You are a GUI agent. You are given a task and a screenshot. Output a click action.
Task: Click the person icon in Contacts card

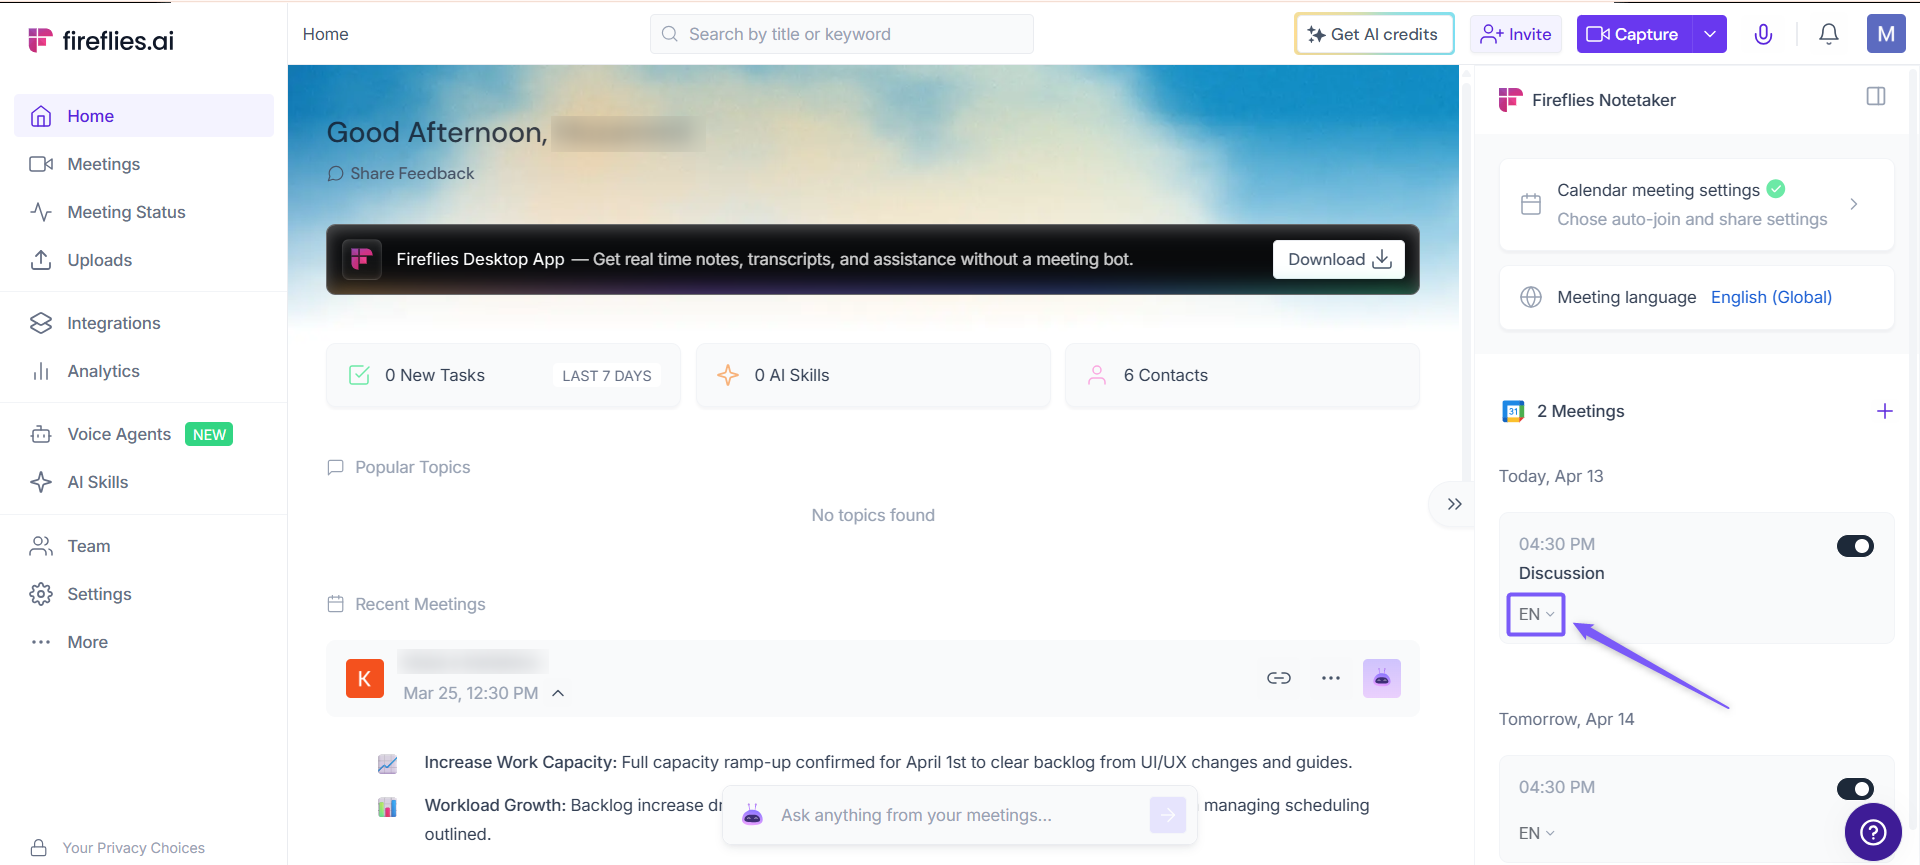click(1097, 375)
